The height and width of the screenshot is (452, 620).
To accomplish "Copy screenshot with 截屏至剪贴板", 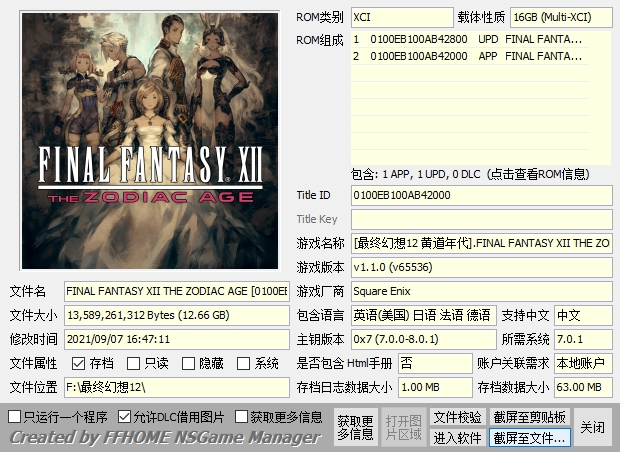I will [530, 417].
